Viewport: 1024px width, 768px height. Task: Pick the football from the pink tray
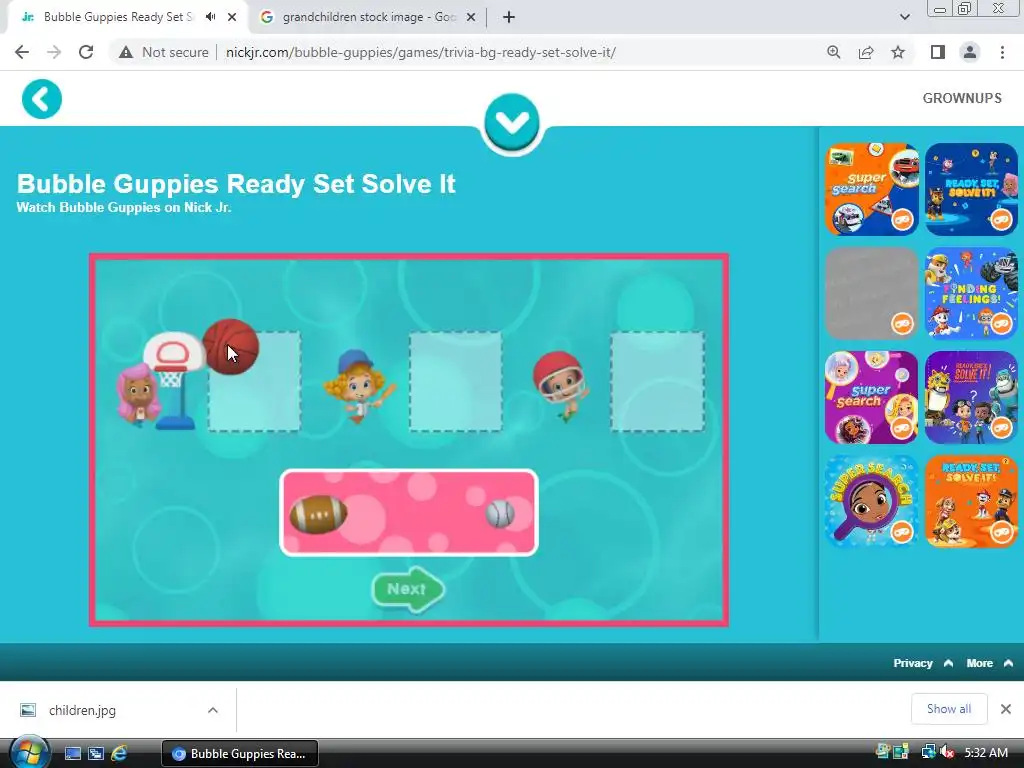318,514
